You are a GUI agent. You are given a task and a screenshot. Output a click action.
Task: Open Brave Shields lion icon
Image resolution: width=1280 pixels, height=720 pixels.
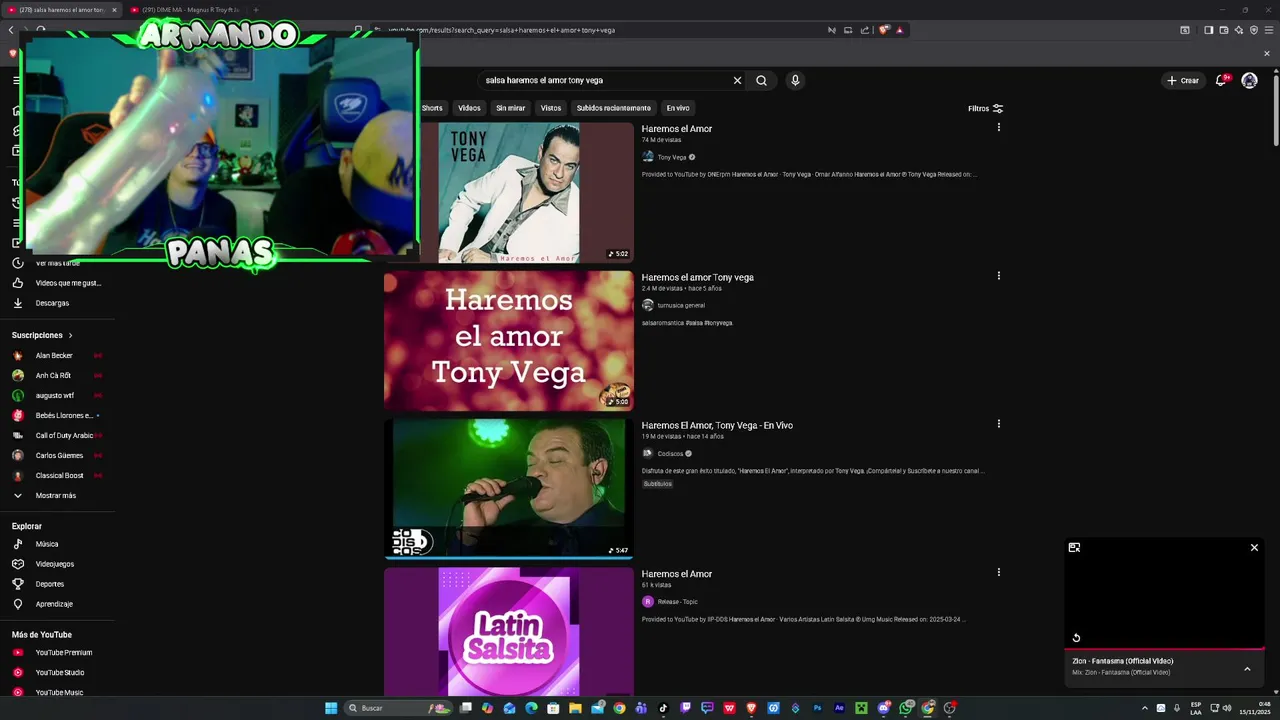[x=883, y=30]
